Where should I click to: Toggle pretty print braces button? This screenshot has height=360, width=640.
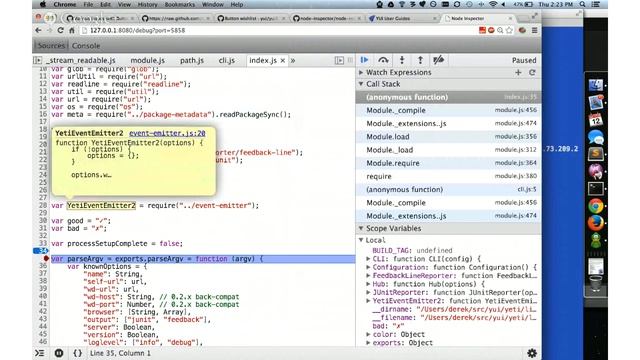coord(78,353)
